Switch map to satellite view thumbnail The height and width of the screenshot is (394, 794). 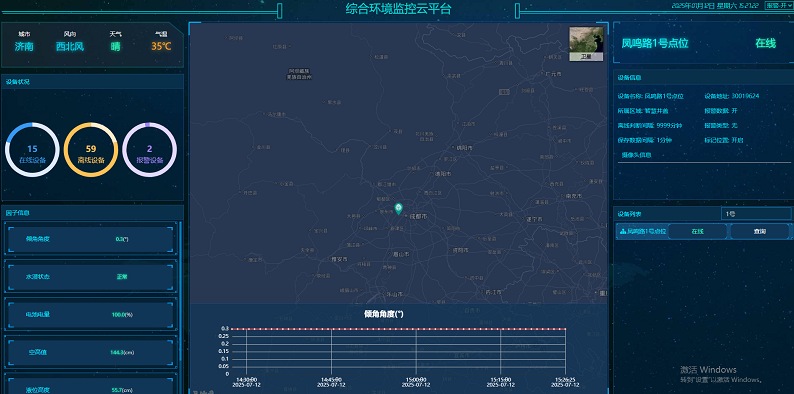(x=586, y=44)
